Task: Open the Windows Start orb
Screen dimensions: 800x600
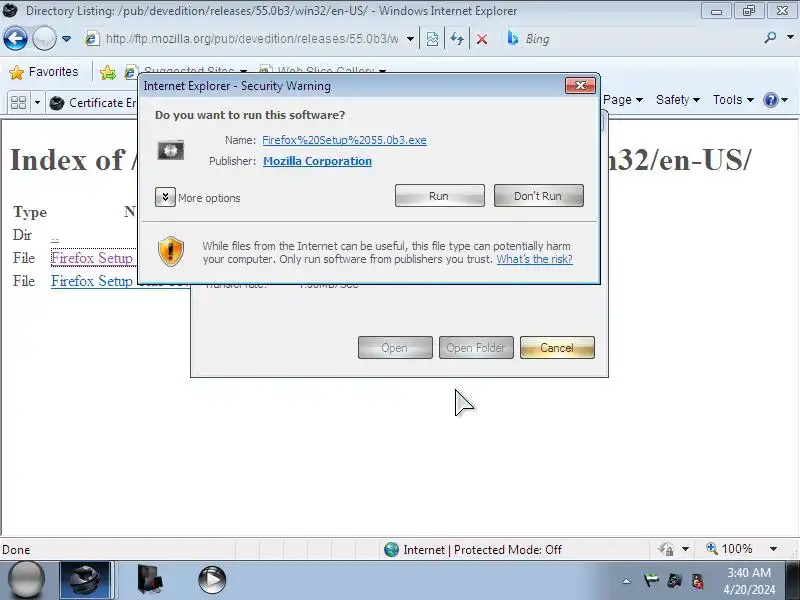Action: point(27,580)
